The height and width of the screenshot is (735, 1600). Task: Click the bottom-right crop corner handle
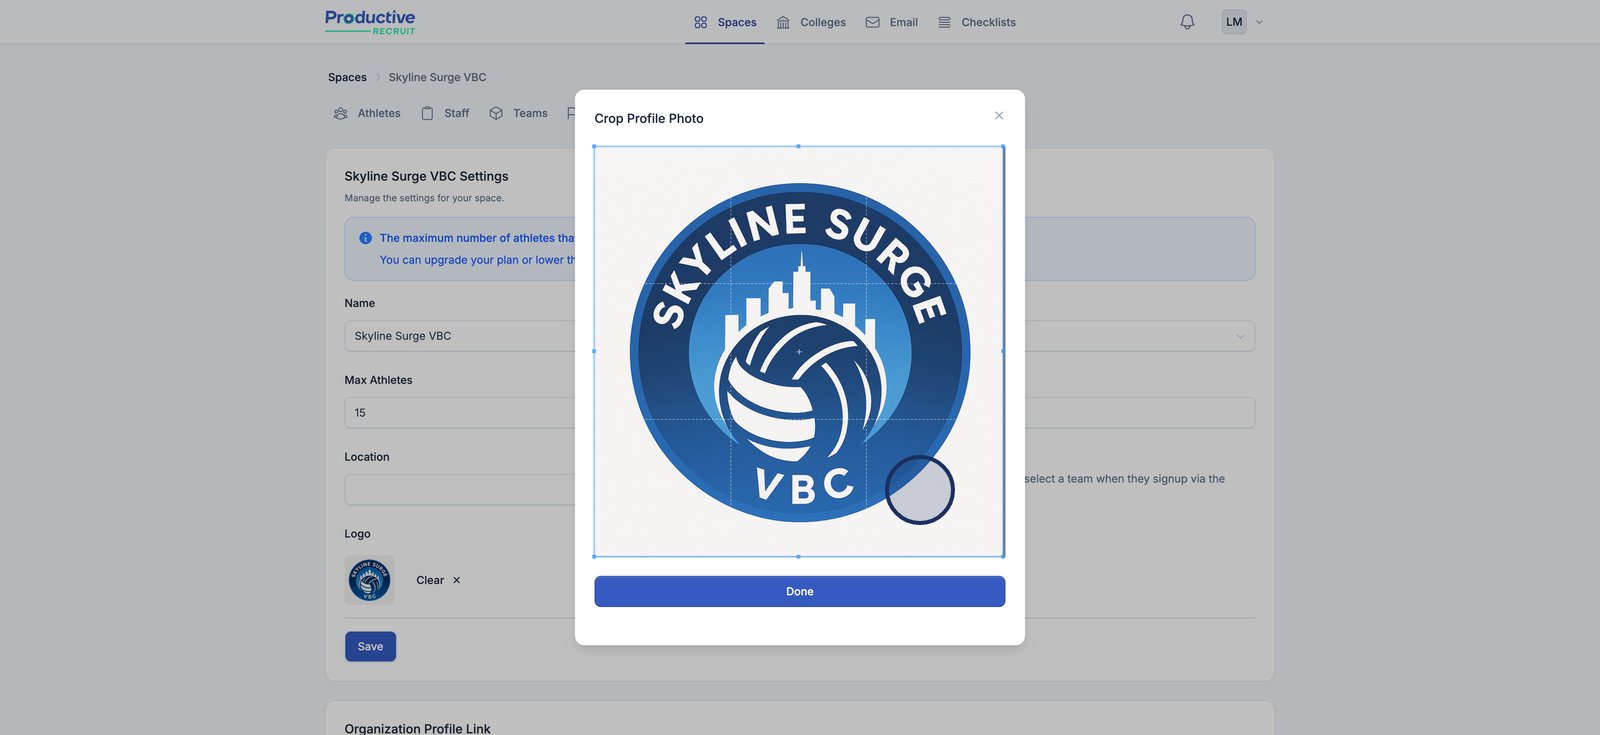coord(1003,556)
